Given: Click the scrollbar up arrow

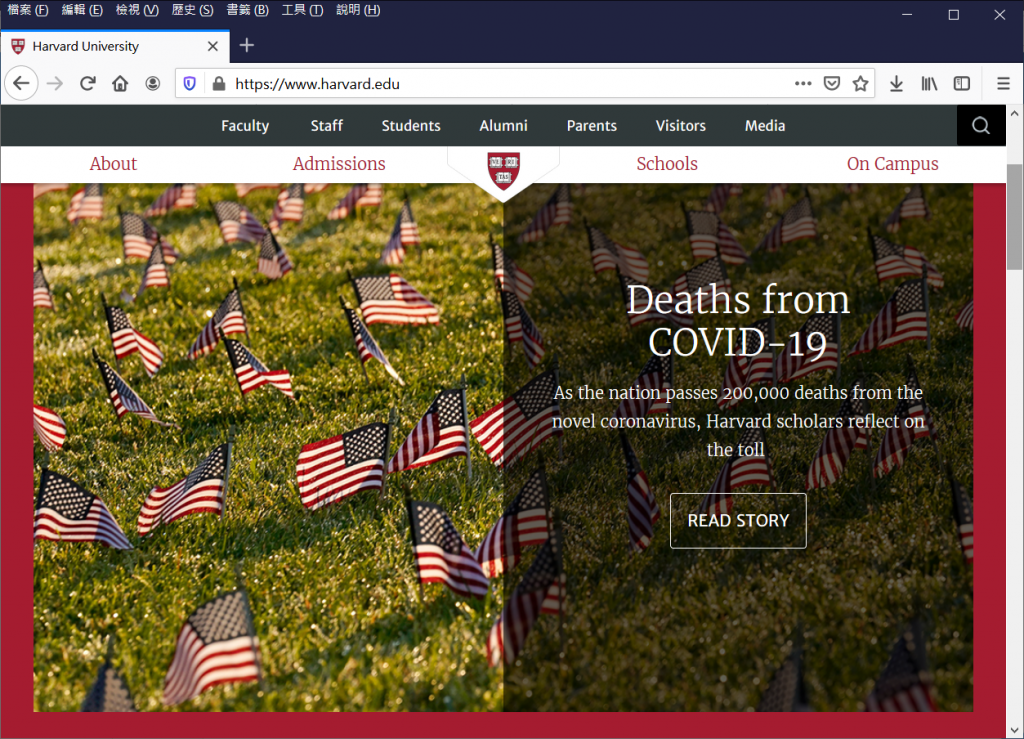Looking at the screenshot, I should pyautogui.click(x=1014, y=113).
